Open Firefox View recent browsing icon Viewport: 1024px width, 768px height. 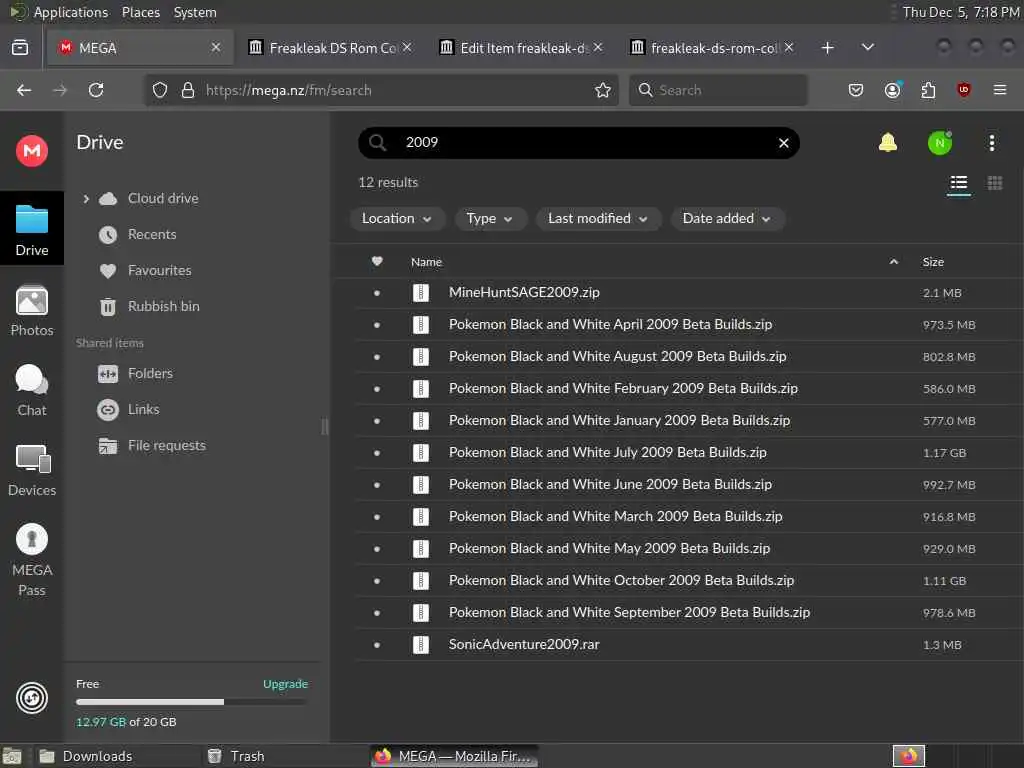tap(20, 48)
